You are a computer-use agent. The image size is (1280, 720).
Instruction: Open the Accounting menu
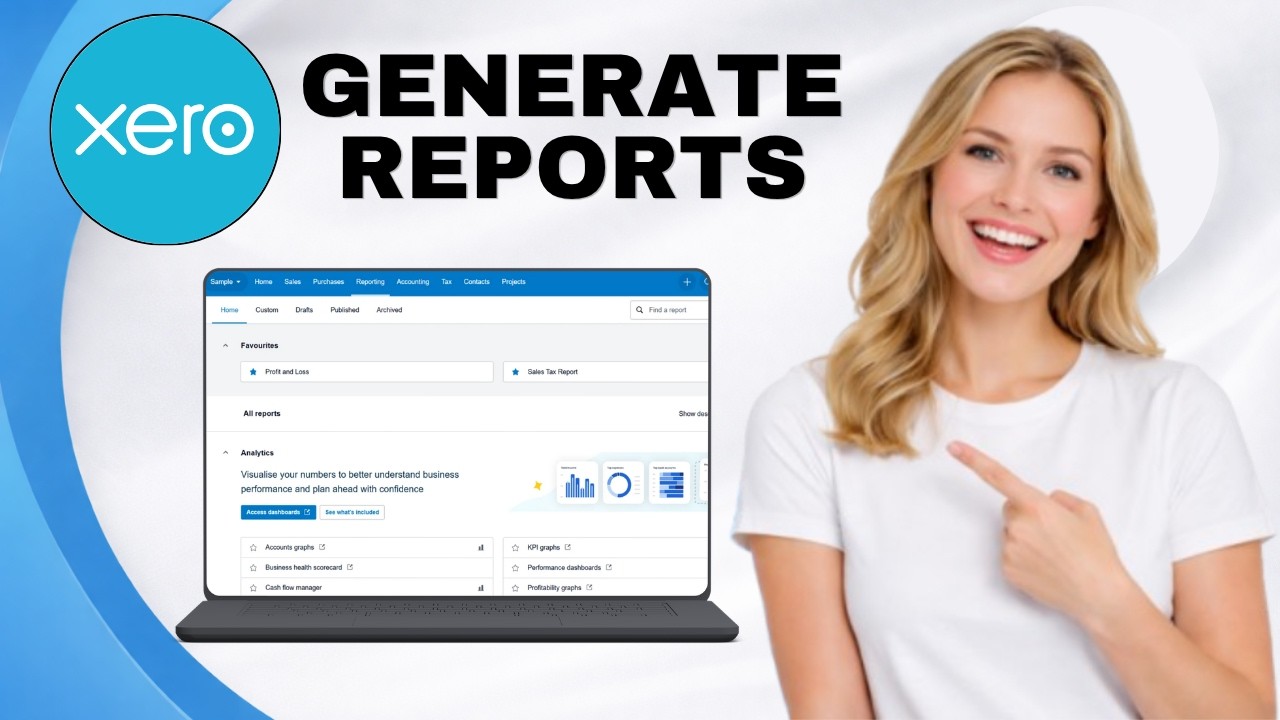tap(413, 282)
